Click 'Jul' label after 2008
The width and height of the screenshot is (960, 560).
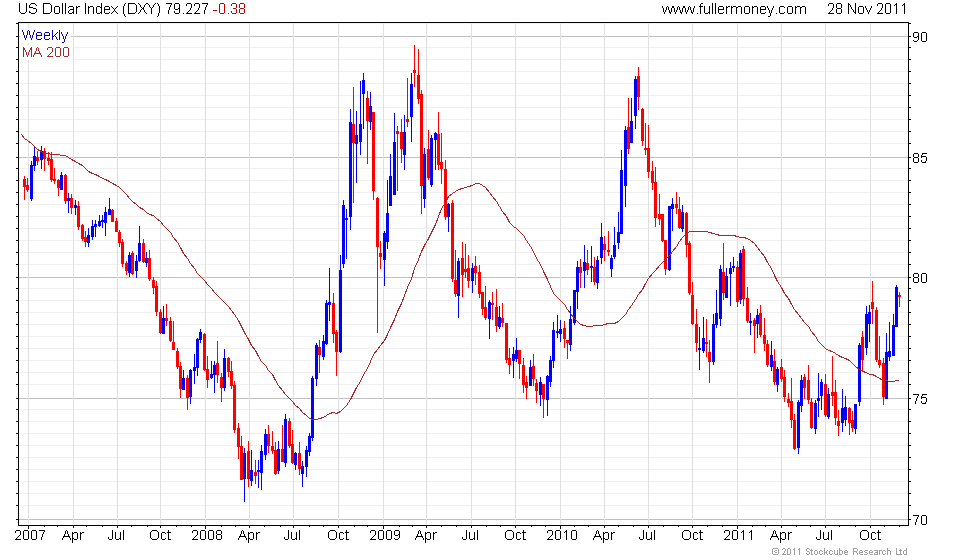[293, 536]
